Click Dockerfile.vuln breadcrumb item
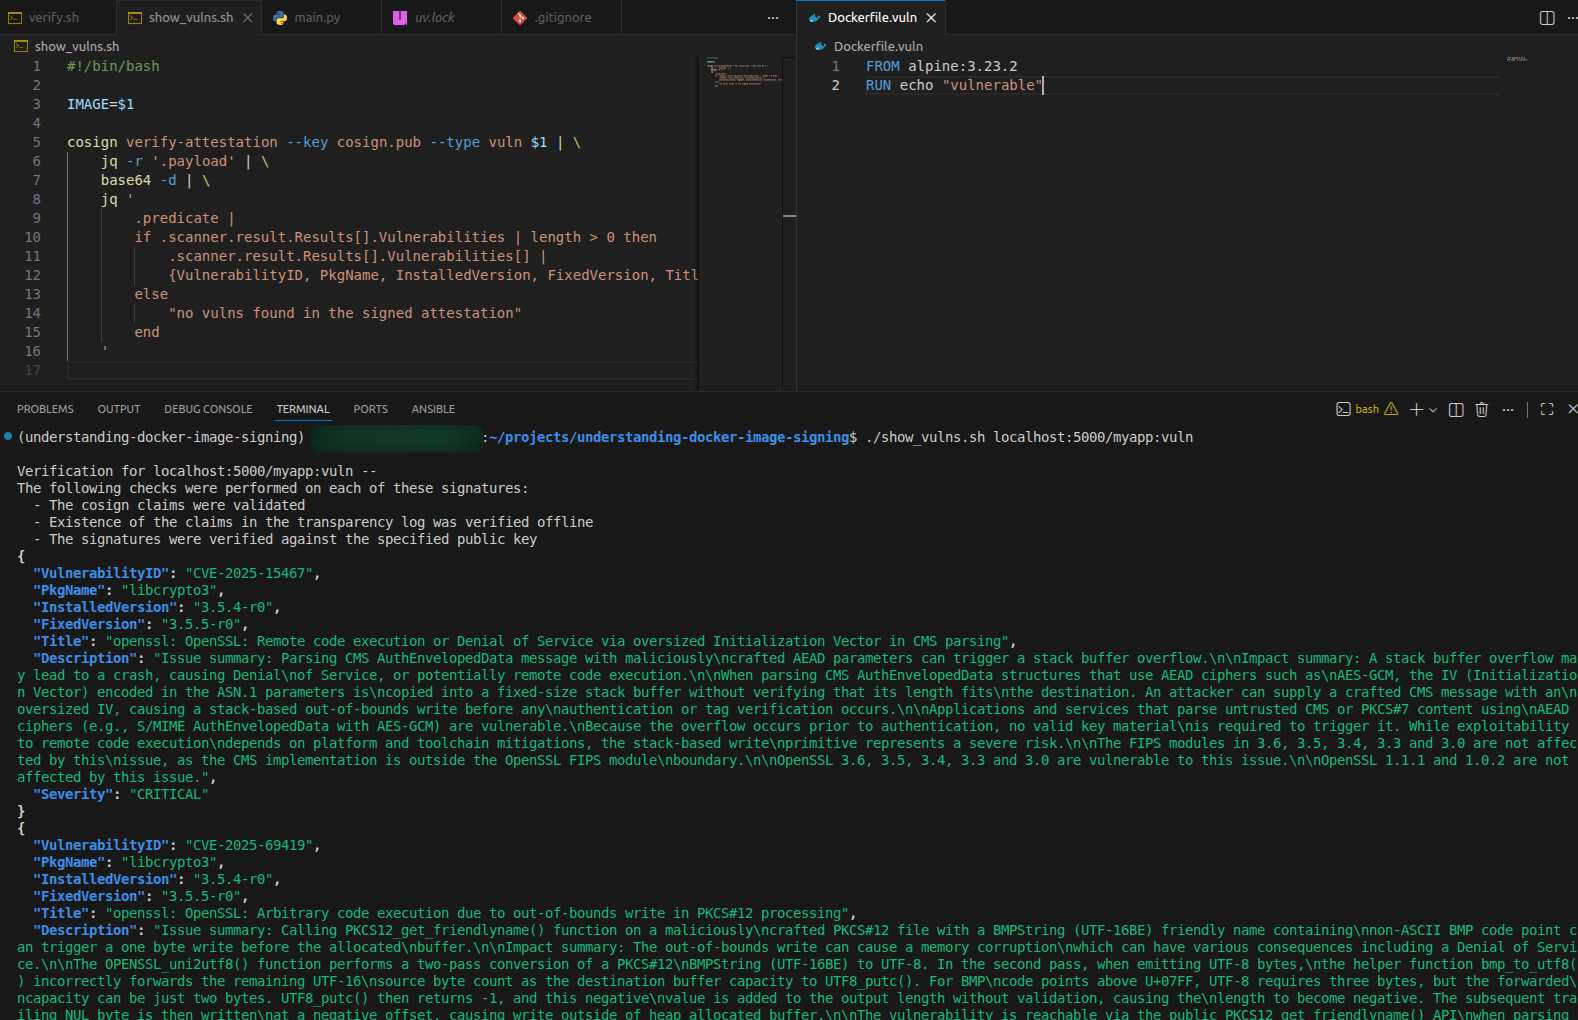The height and width of the screenshot is (1020, 1578). click(877, 46)
